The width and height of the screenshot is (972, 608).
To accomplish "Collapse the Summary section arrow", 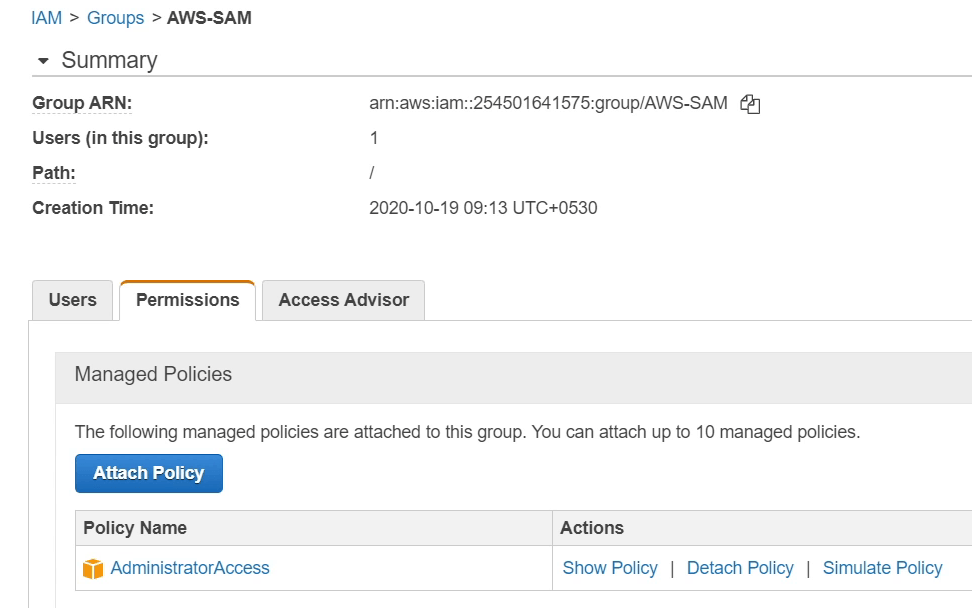I will click(x=43, y=61).
